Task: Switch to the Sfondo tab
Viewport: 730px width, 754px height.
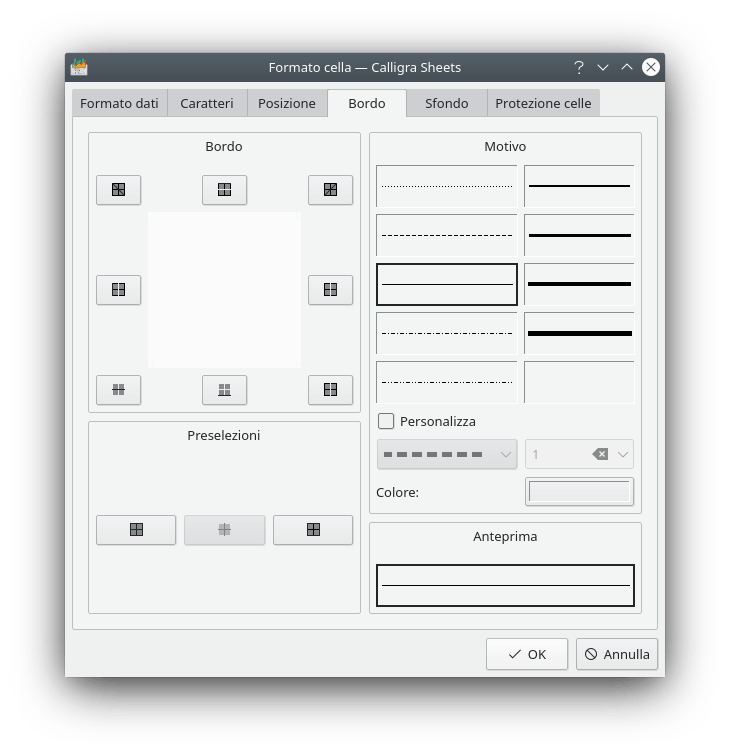Action: (x=446, y=103)
